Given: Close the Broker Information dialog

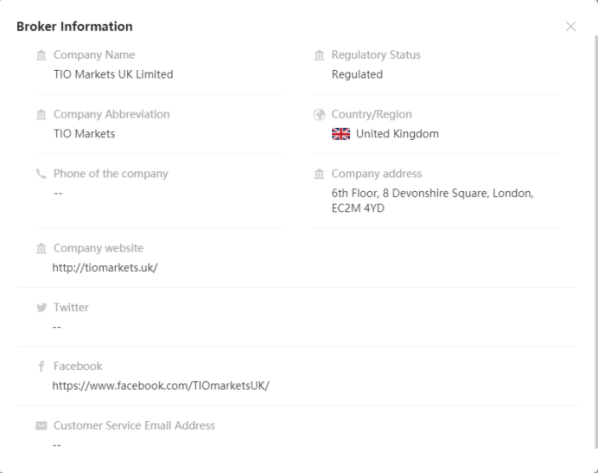Looking at the screenshot, I should pyautogui.click(x=571, y=26).
